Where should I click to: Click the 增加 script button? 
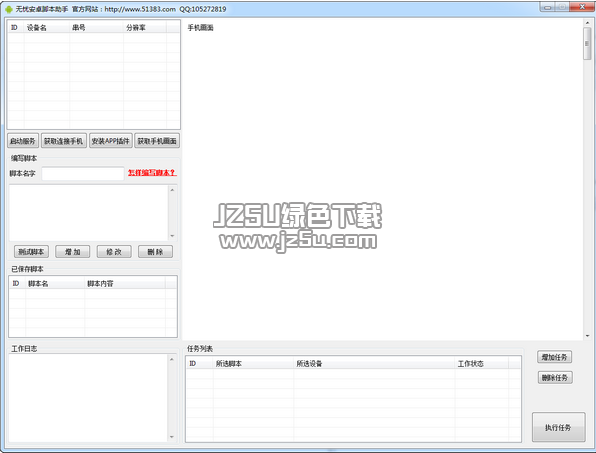tap(73, 252)
